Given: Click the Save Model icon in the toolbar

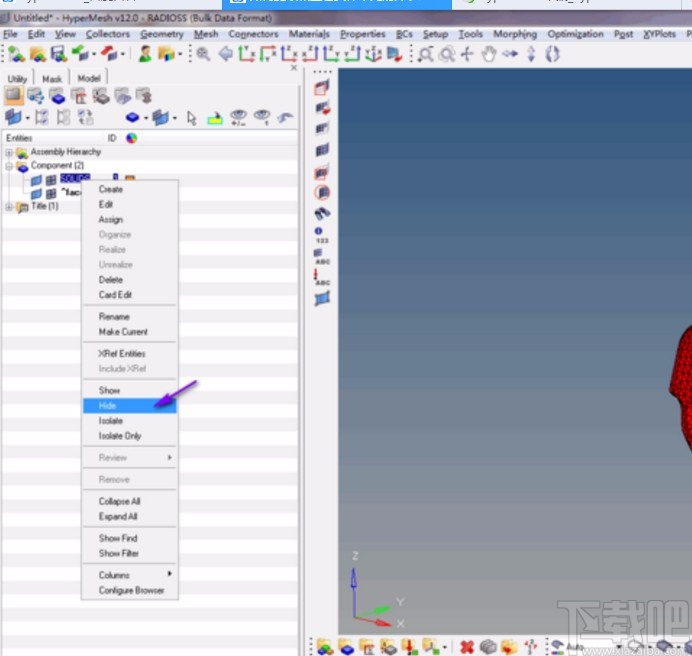Looking at the screenshot, I should (57, 54).
